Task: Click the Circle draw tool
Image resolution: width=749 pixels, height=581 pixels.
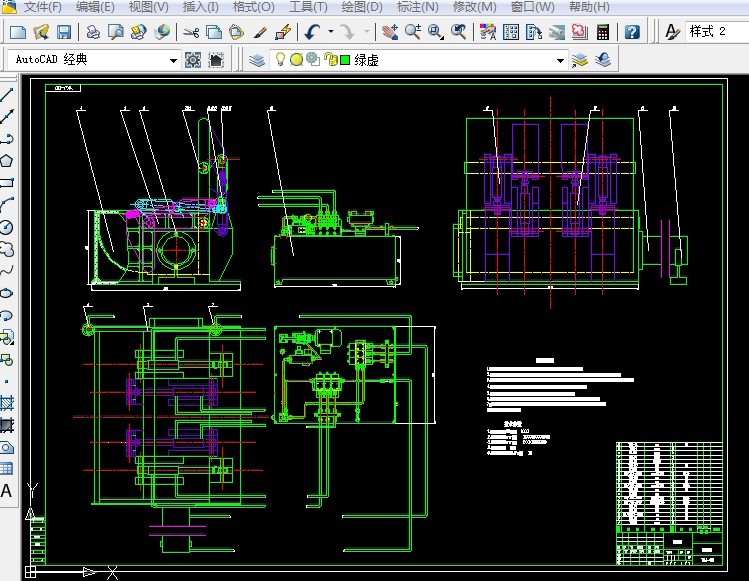Action: (x=7, y=226)
